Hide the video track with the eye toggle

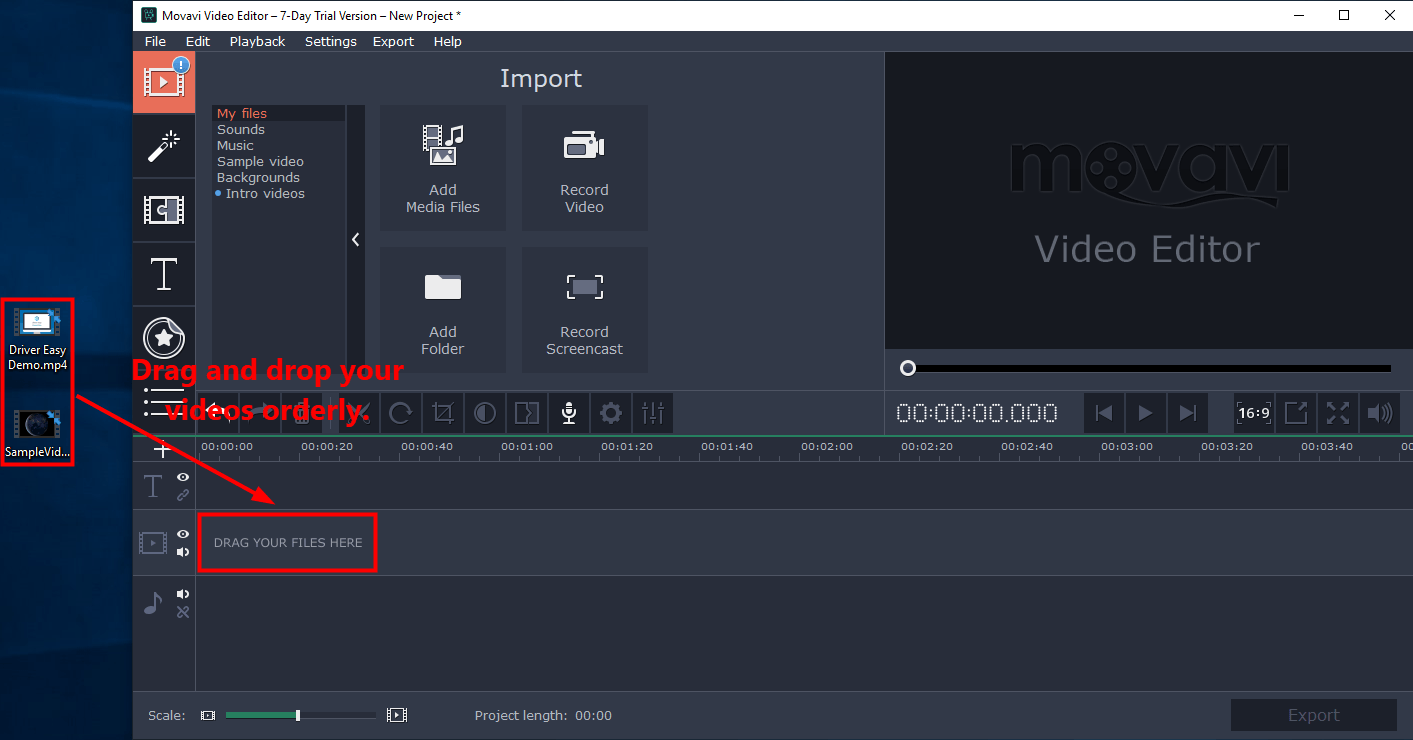[x=182, y=532]
